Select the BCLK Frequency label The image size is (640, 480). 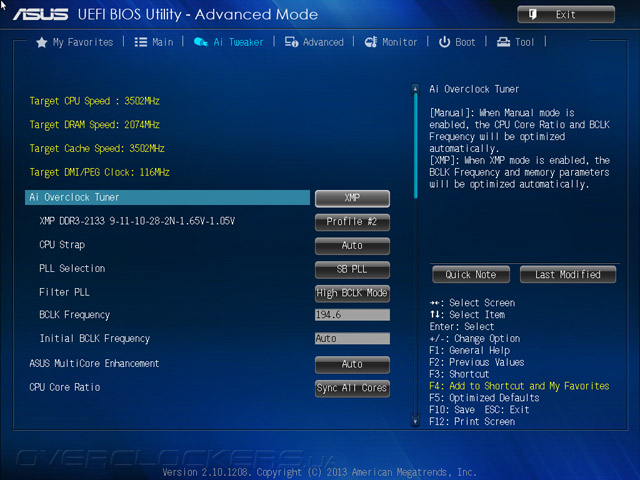75,315
